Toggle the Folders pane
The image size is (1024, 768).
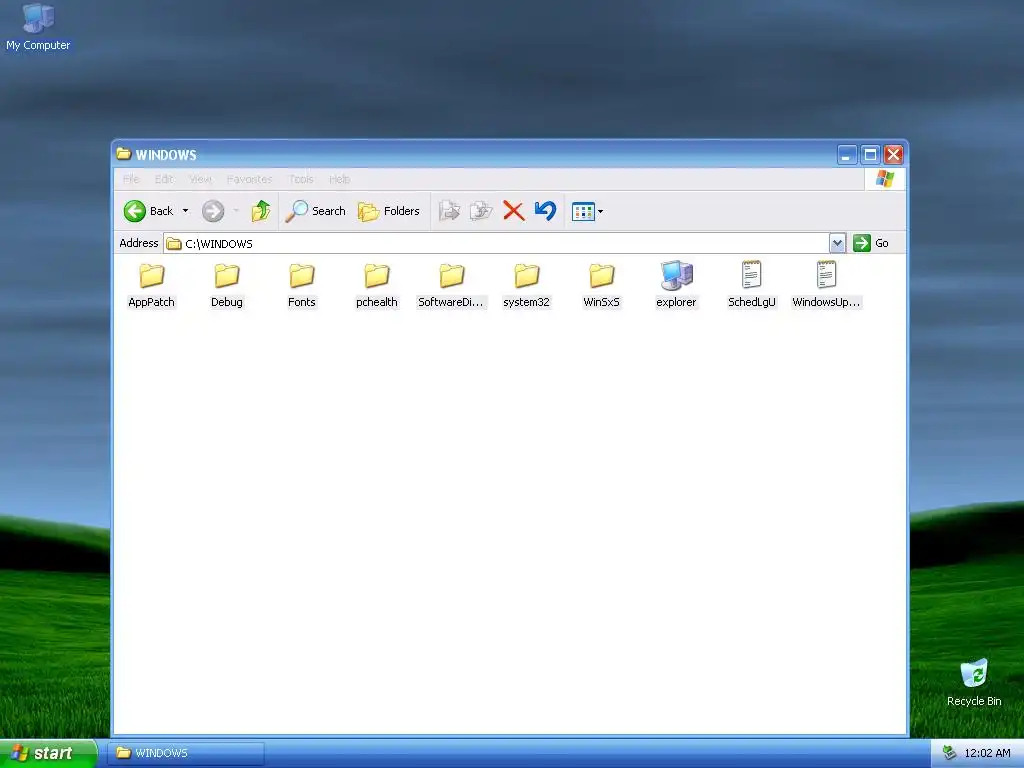[x=389, y=211]
